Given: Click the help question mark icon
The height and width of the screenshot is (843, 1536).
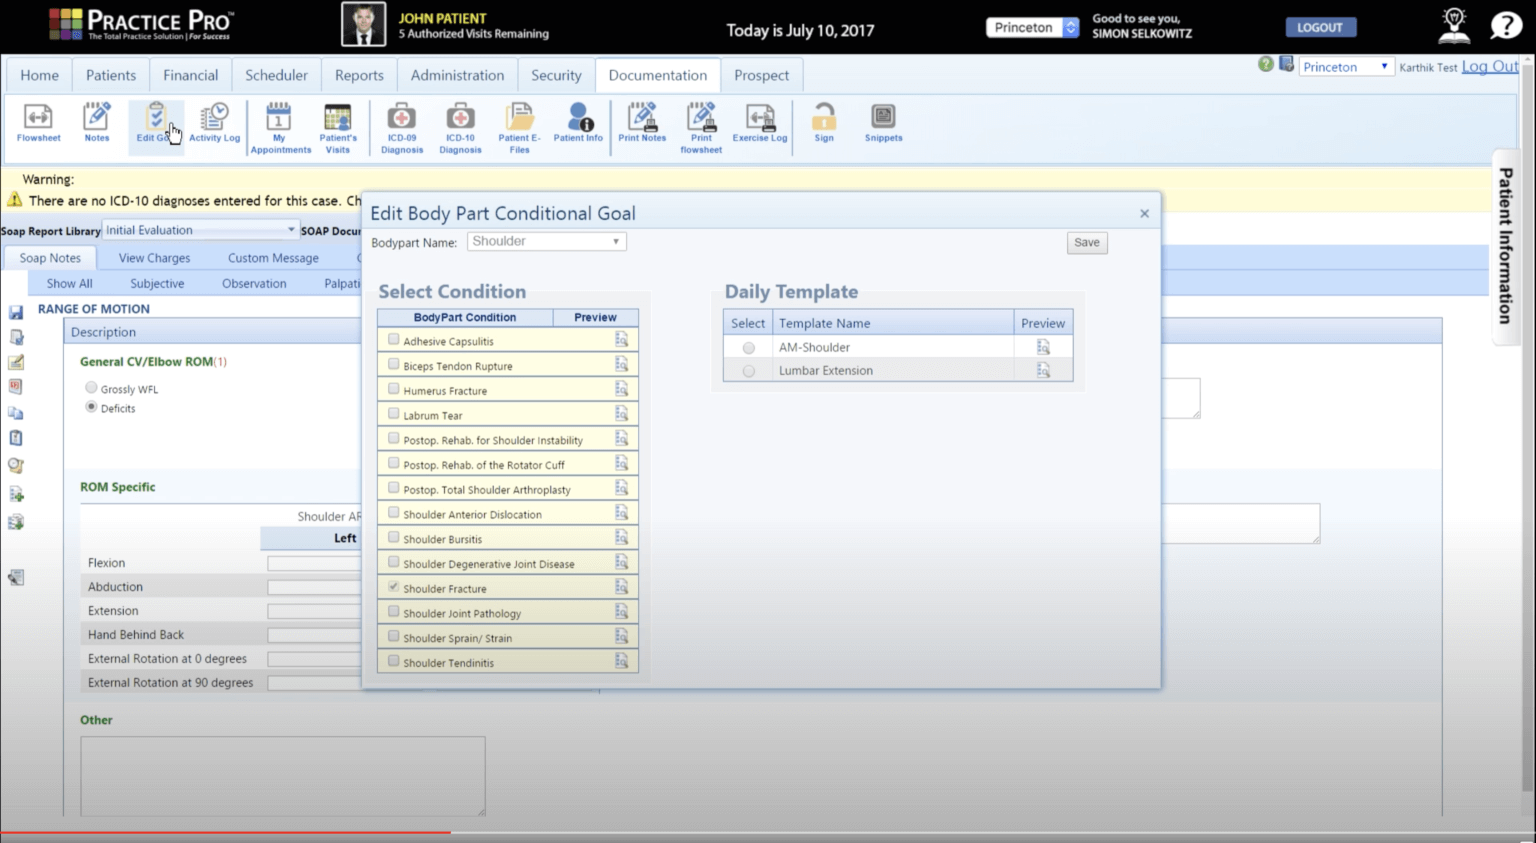Looking at the screenshot, I should (x=1505, y=26).
